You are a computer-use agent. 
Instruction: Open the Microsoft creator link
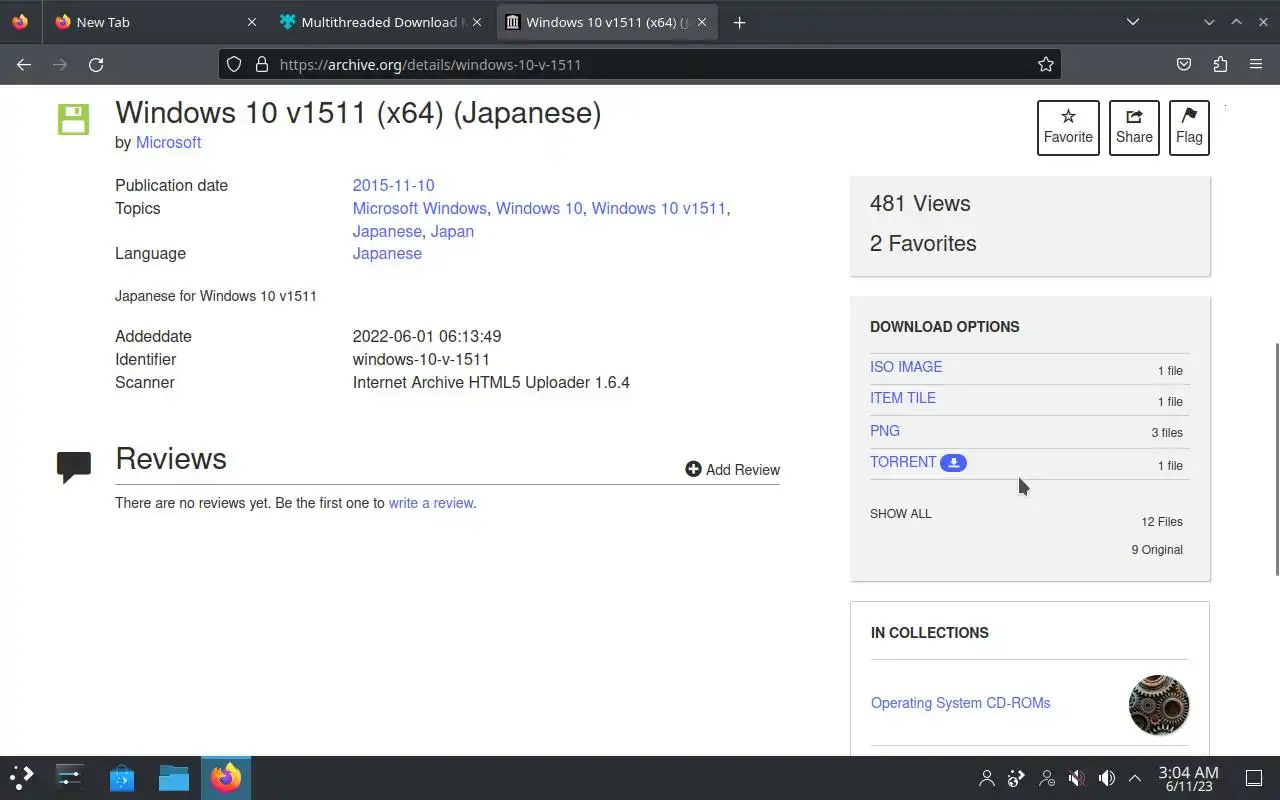pos(168,142)
